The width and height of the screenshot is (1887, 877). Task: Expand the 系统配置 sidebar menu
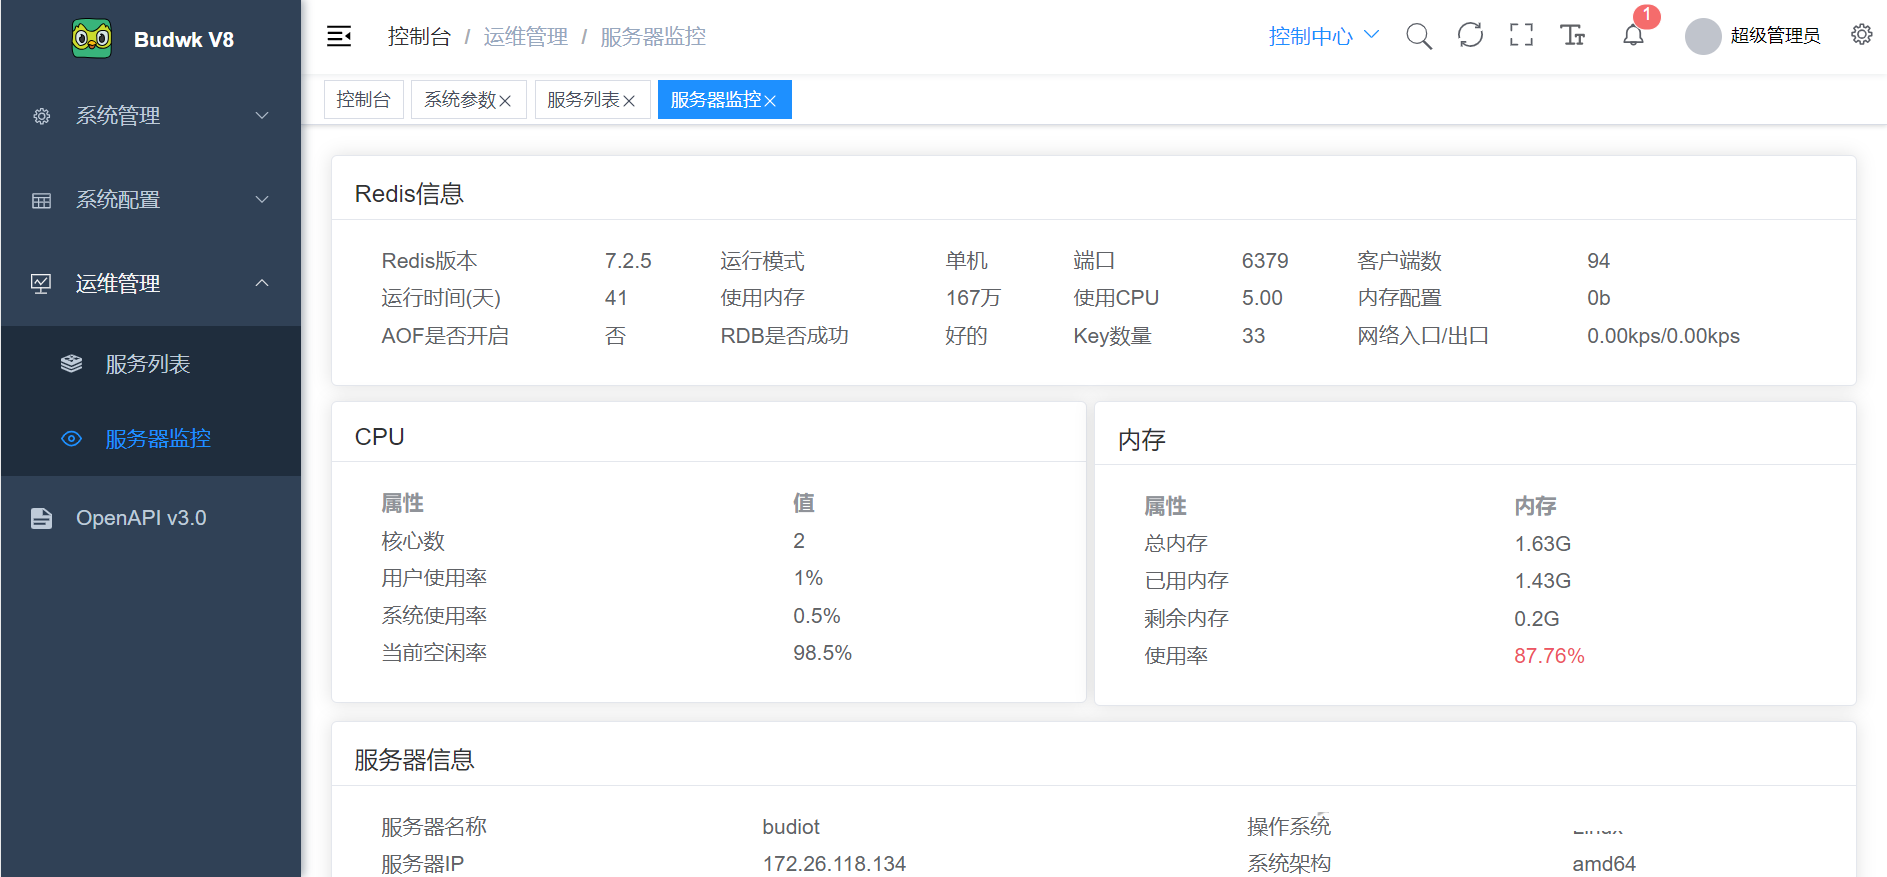[x=150, y=200]
